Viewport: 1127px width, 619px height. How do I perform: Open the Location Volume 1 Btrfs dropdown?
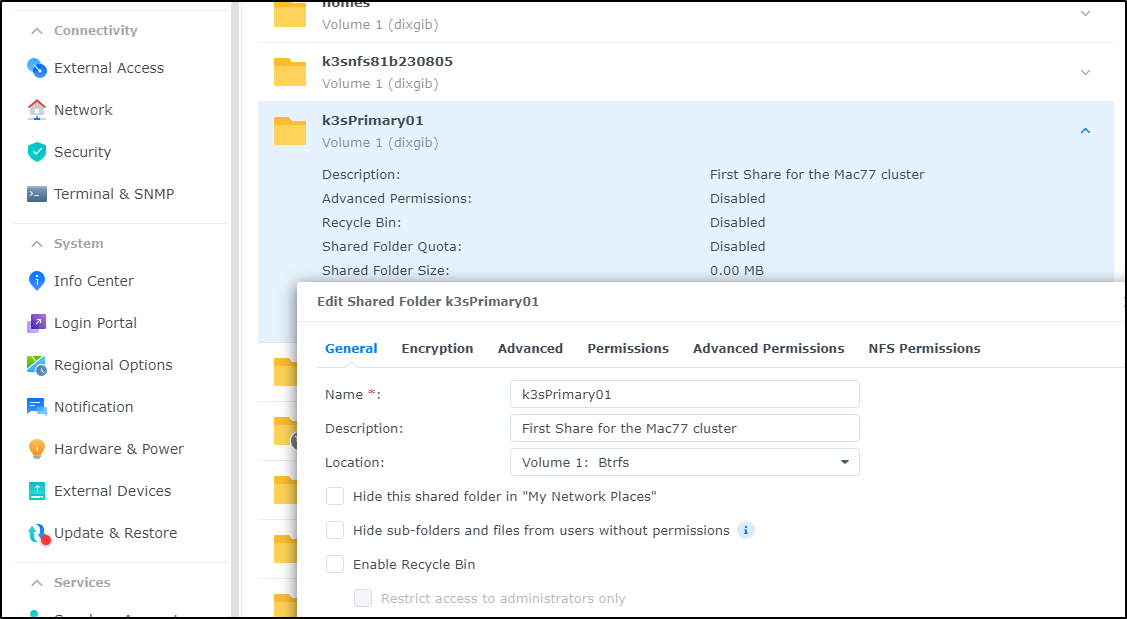tap(684, 462)
